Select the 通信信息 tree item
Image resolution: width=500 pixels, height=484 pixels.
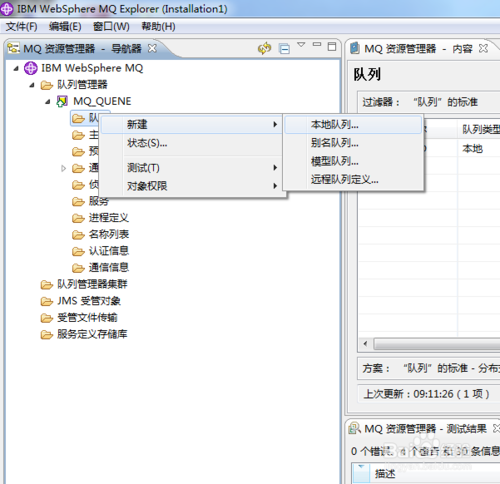click(x=109, y=268)
